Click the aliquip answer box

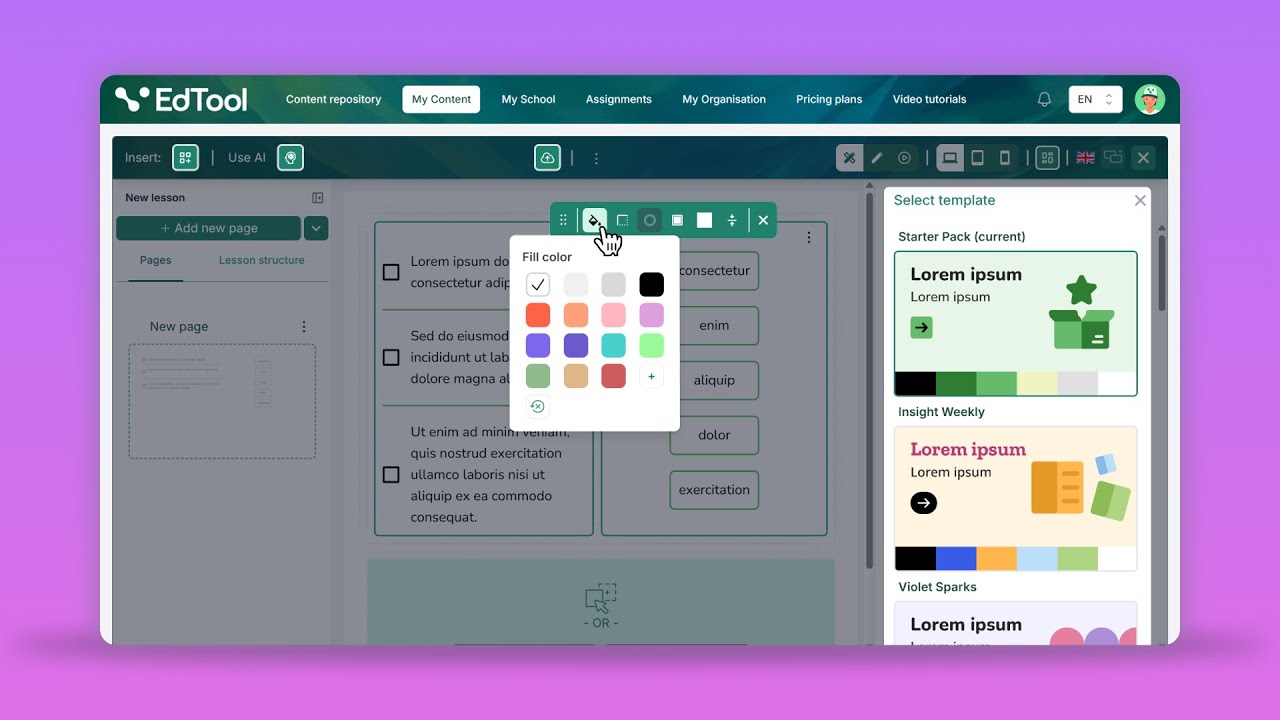pyautogui.click(x=714, y=380)
